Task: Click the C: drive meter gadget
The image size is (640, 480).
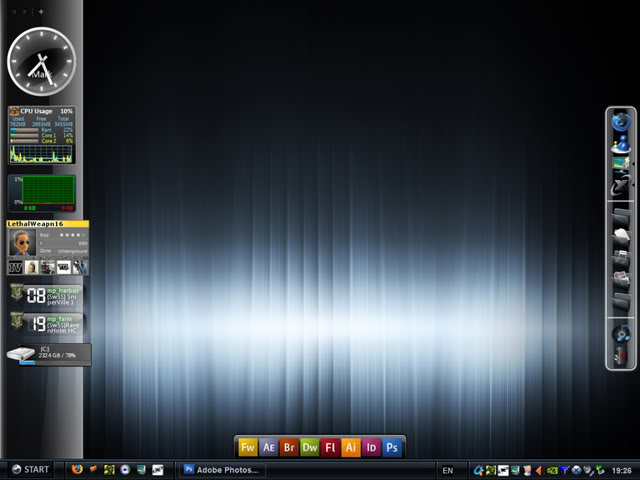Action: point(49,355)
